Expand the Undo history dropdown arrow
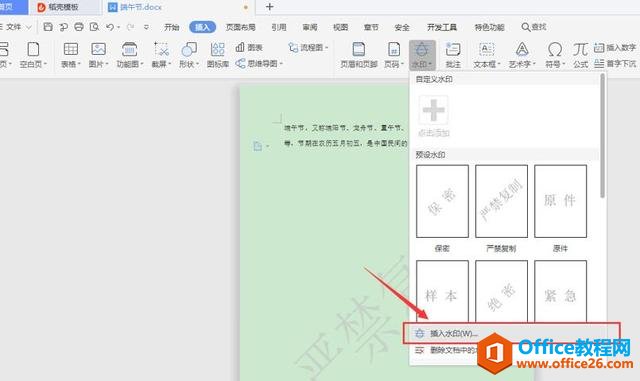Screen dimensions: 640x381 [x=118, y=27]
